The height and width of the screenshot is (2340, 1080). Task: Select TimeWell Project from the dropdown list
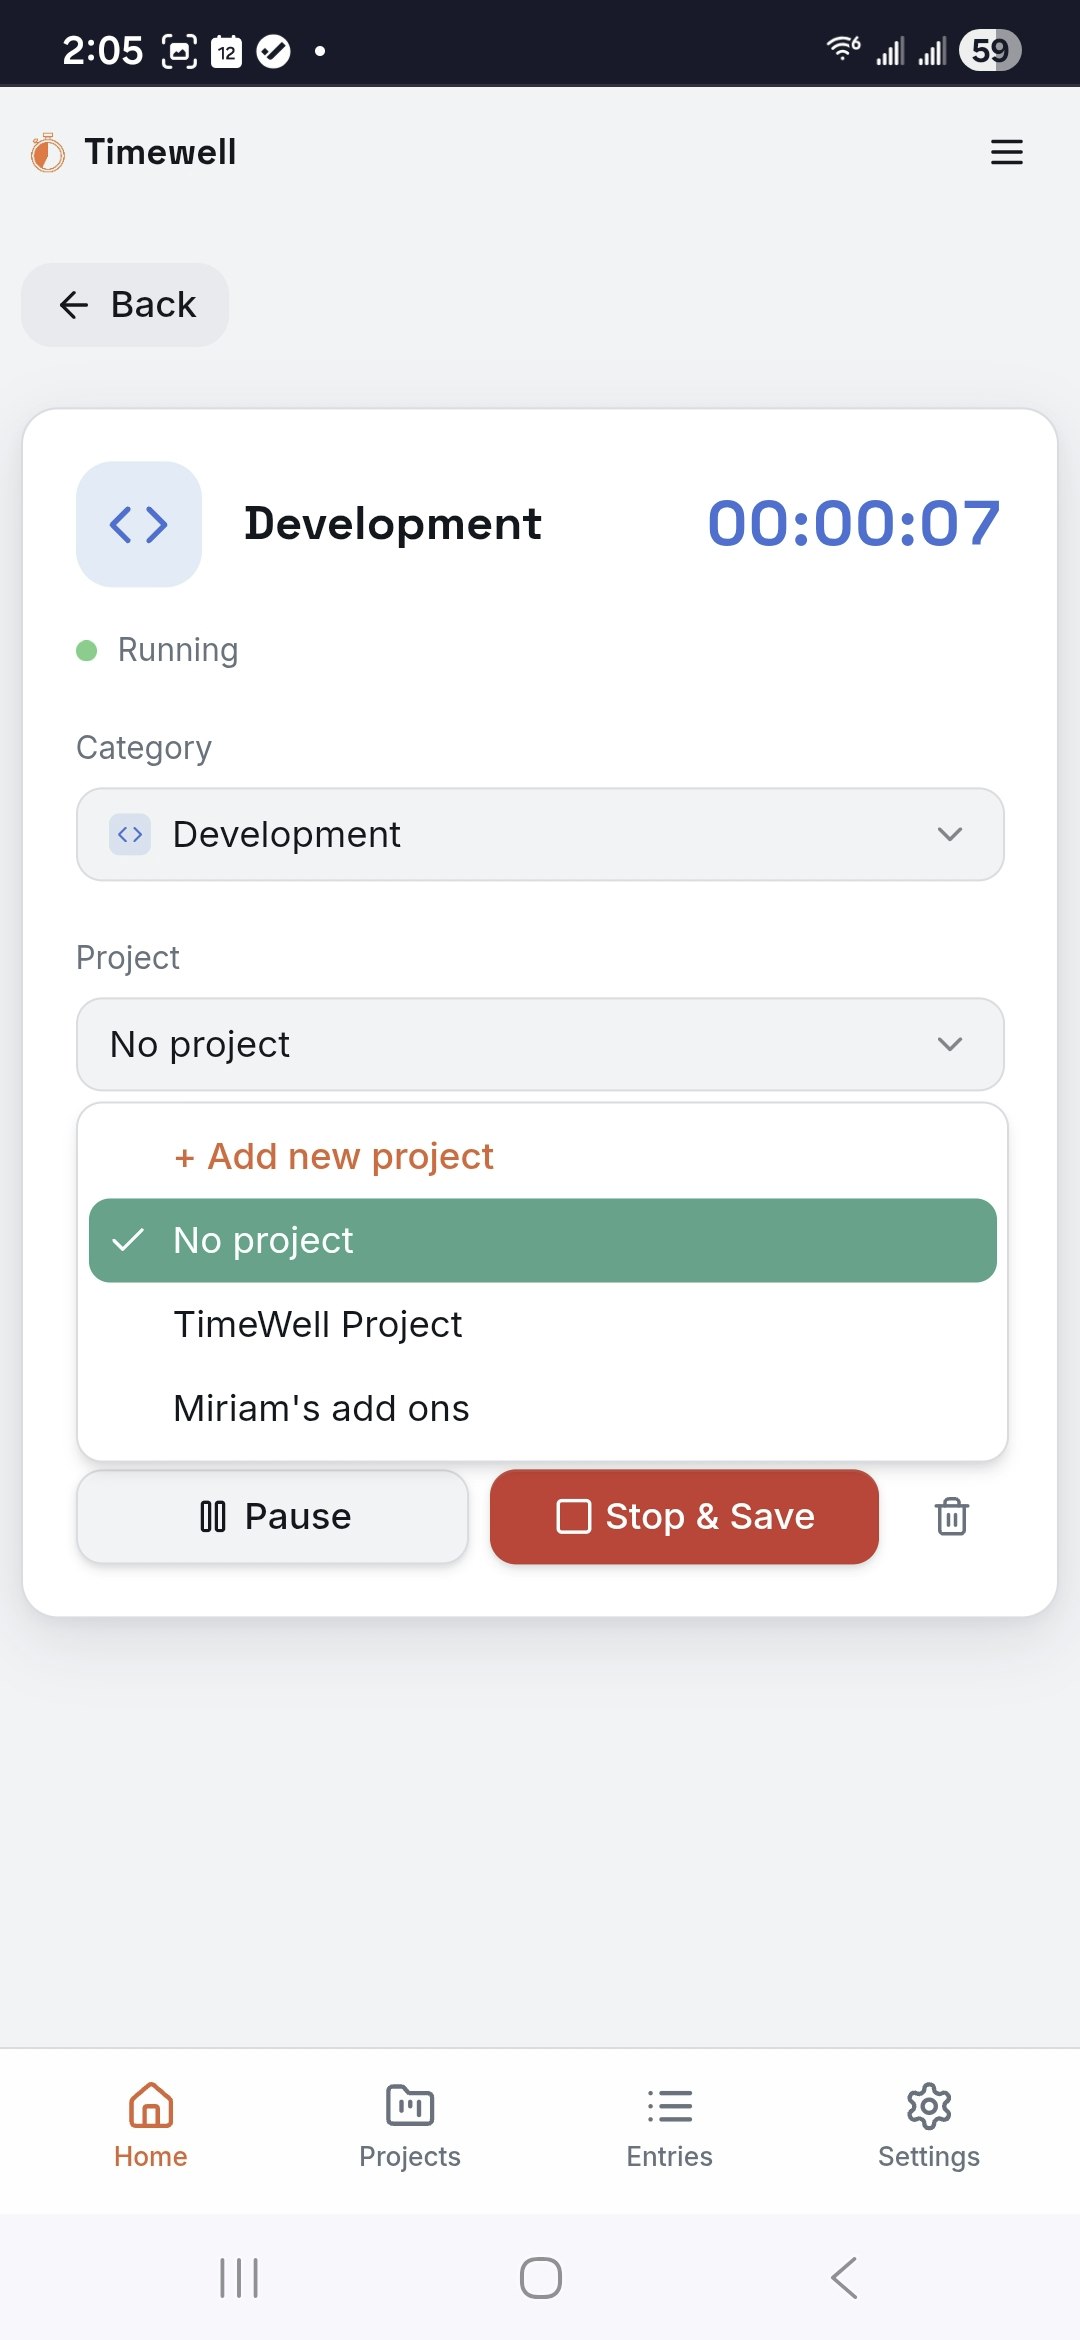click(317, 1323)
